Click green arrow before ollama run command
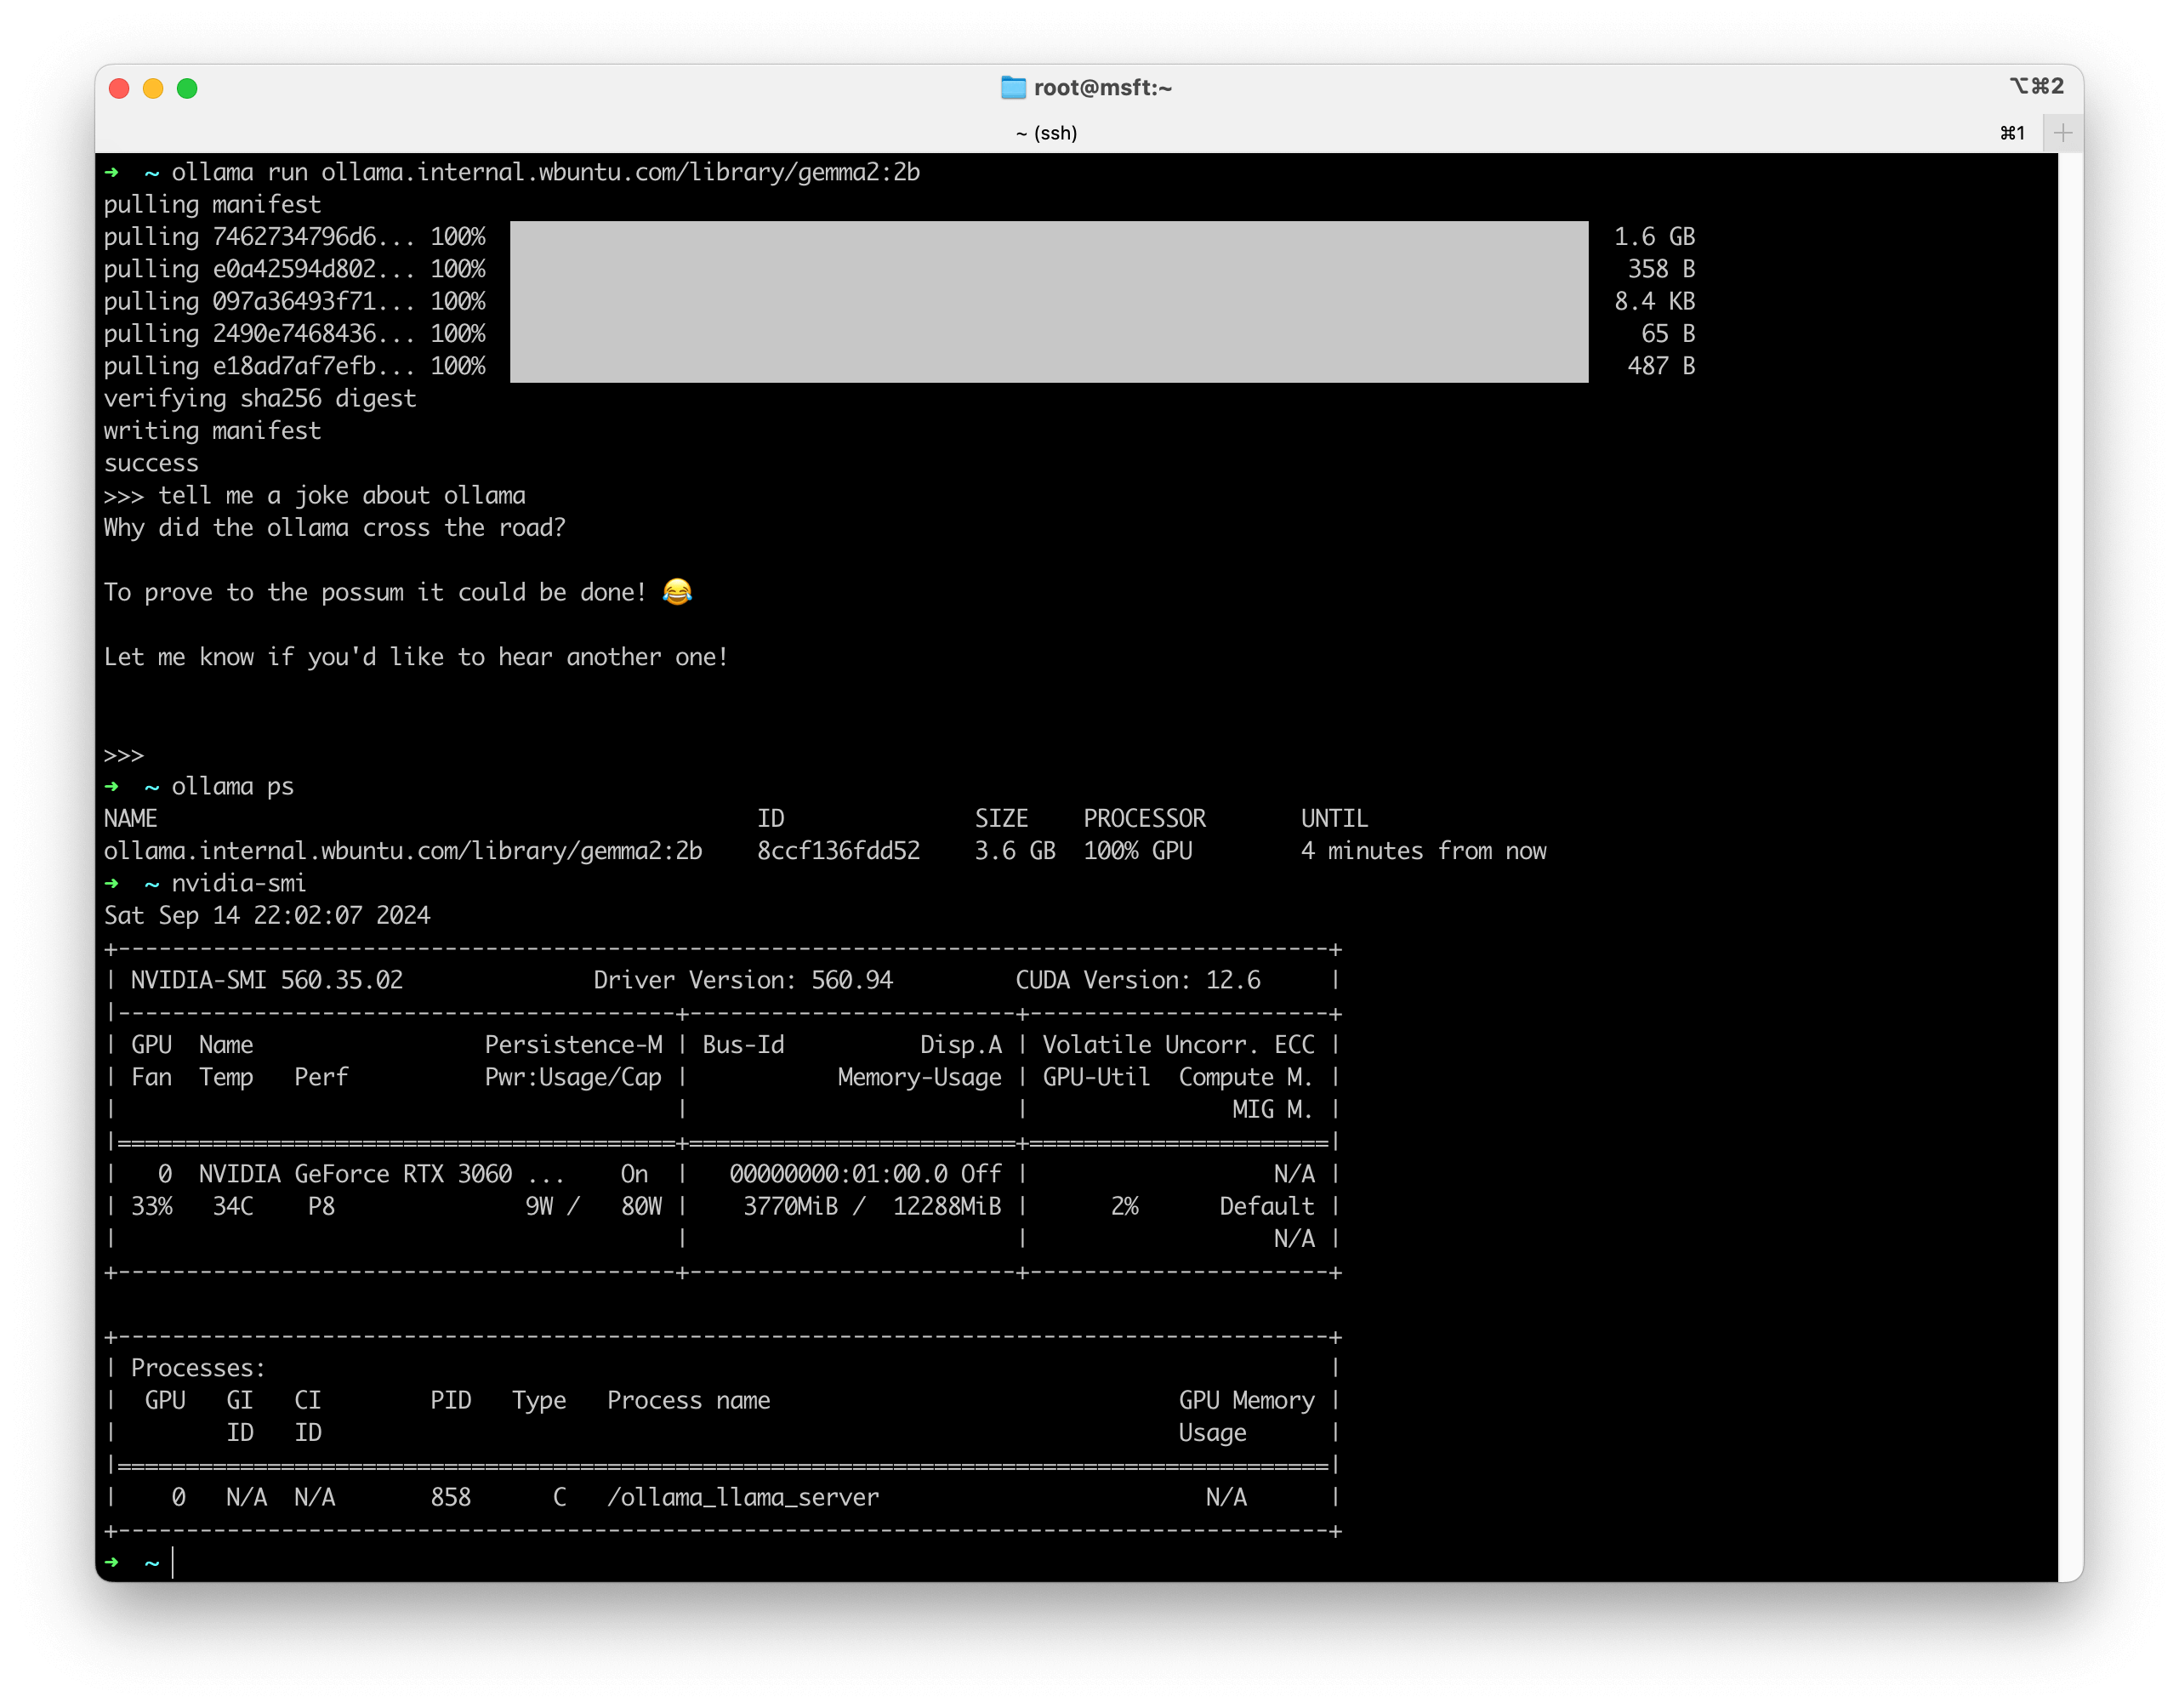Image resolution: width=2179 pixels, height=1708 pixels. click(112, 172)
